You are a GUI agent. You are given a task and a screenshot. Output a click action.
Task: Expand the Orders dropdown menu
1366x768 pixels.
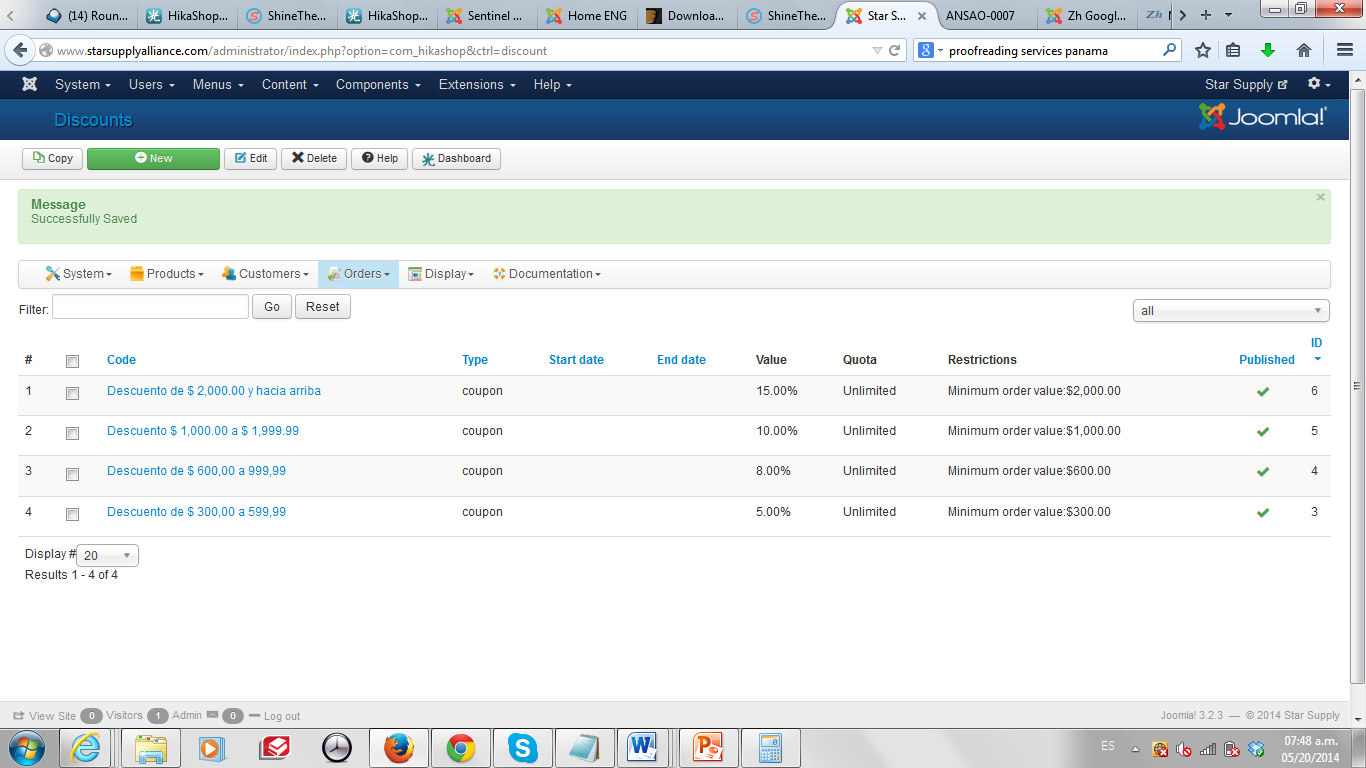(358, 274)
